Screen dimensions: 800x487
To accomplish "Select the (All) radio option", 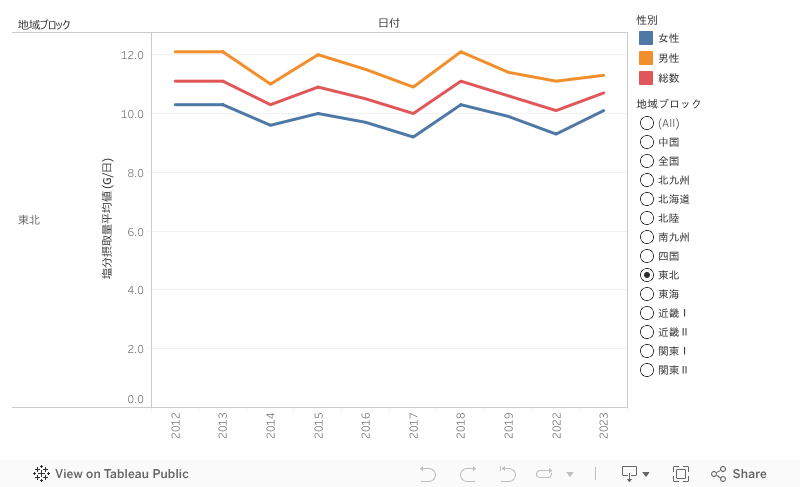I will tap(646, 123).
